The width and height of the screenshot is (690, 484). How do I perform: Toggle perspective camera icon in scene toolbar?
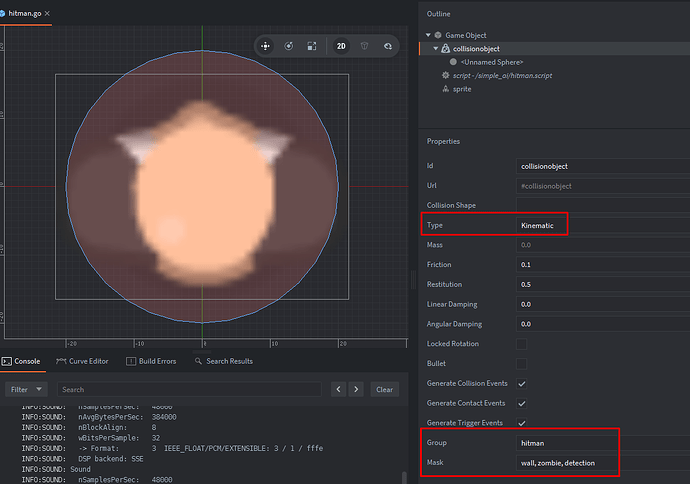(x=364, y=46)
